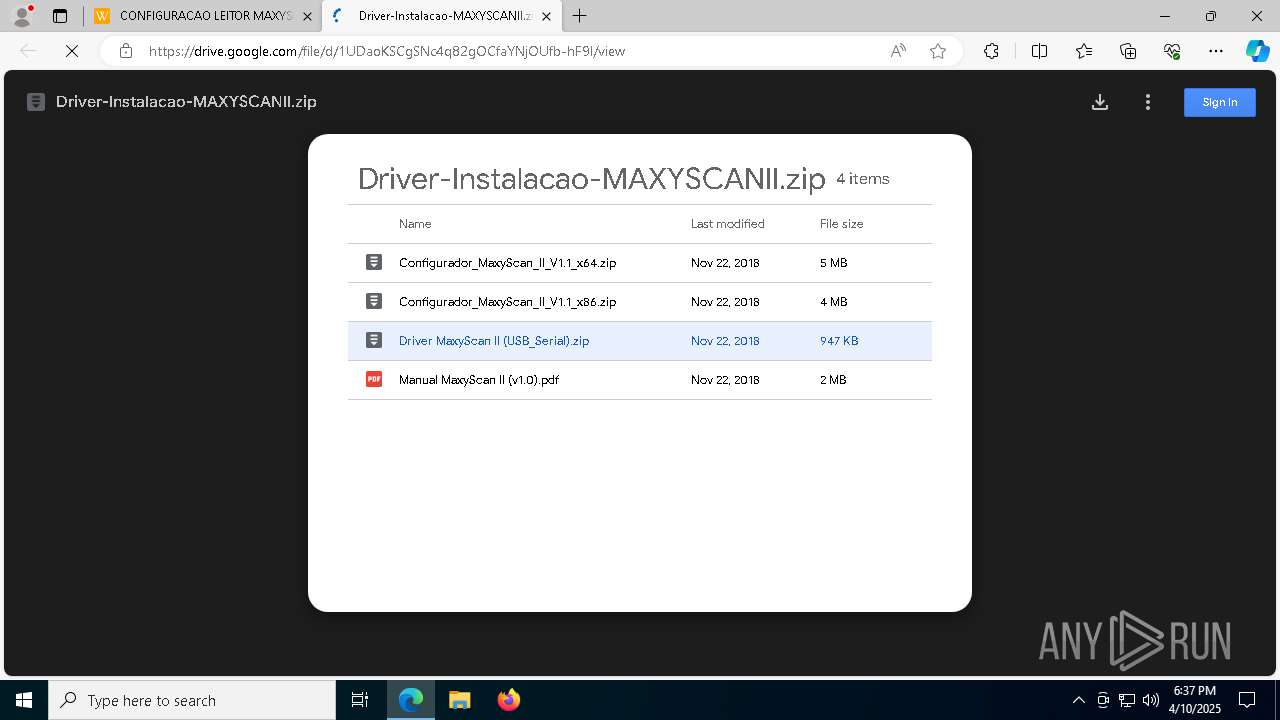This screenshot has width=1280, height=720.
Task: Show hidden system tray icons
Action: [x=1078, y=700]
